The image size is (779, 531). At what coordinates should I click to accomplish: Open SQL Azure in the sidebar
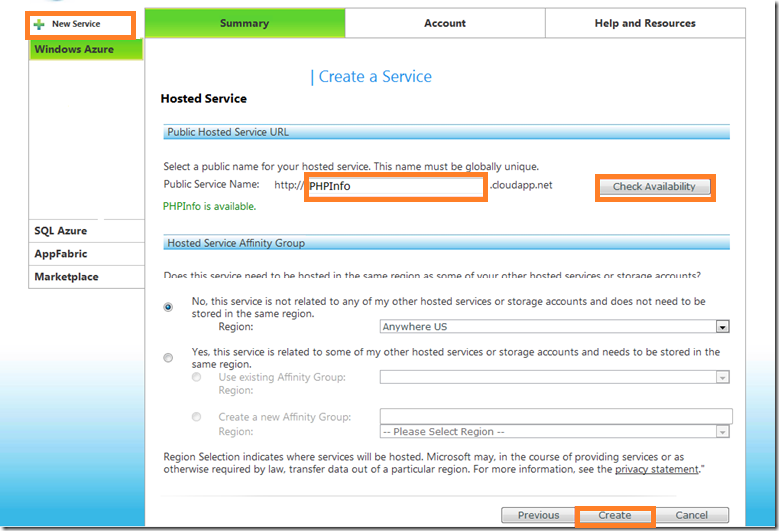point(86,231)
